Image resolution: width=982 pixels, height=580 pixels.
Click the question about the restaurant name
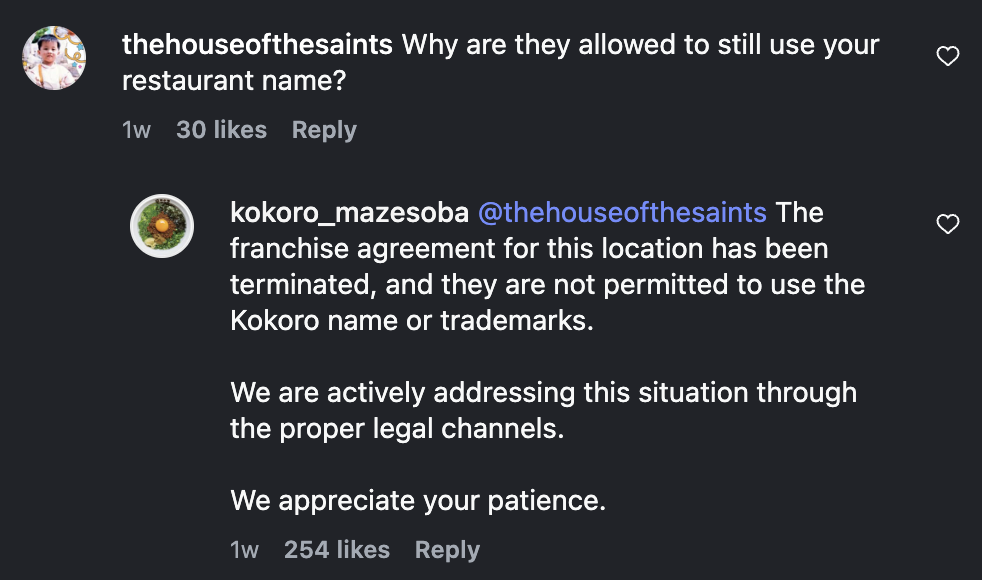640,45
